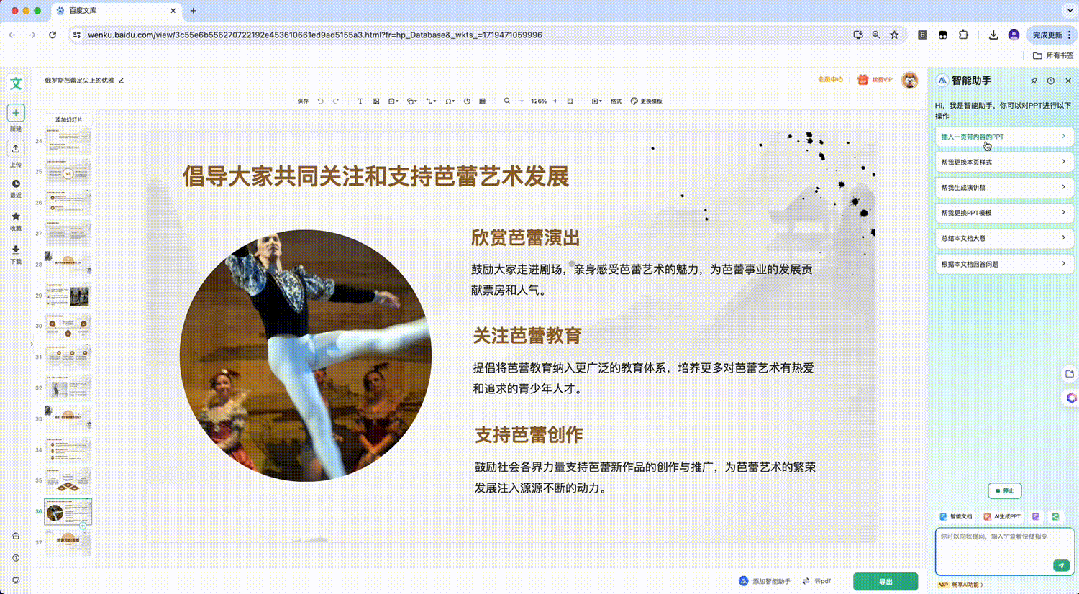Click the slide title about 芭蕾艺术发展
The image size is (1079, 594).
point(376,176)
